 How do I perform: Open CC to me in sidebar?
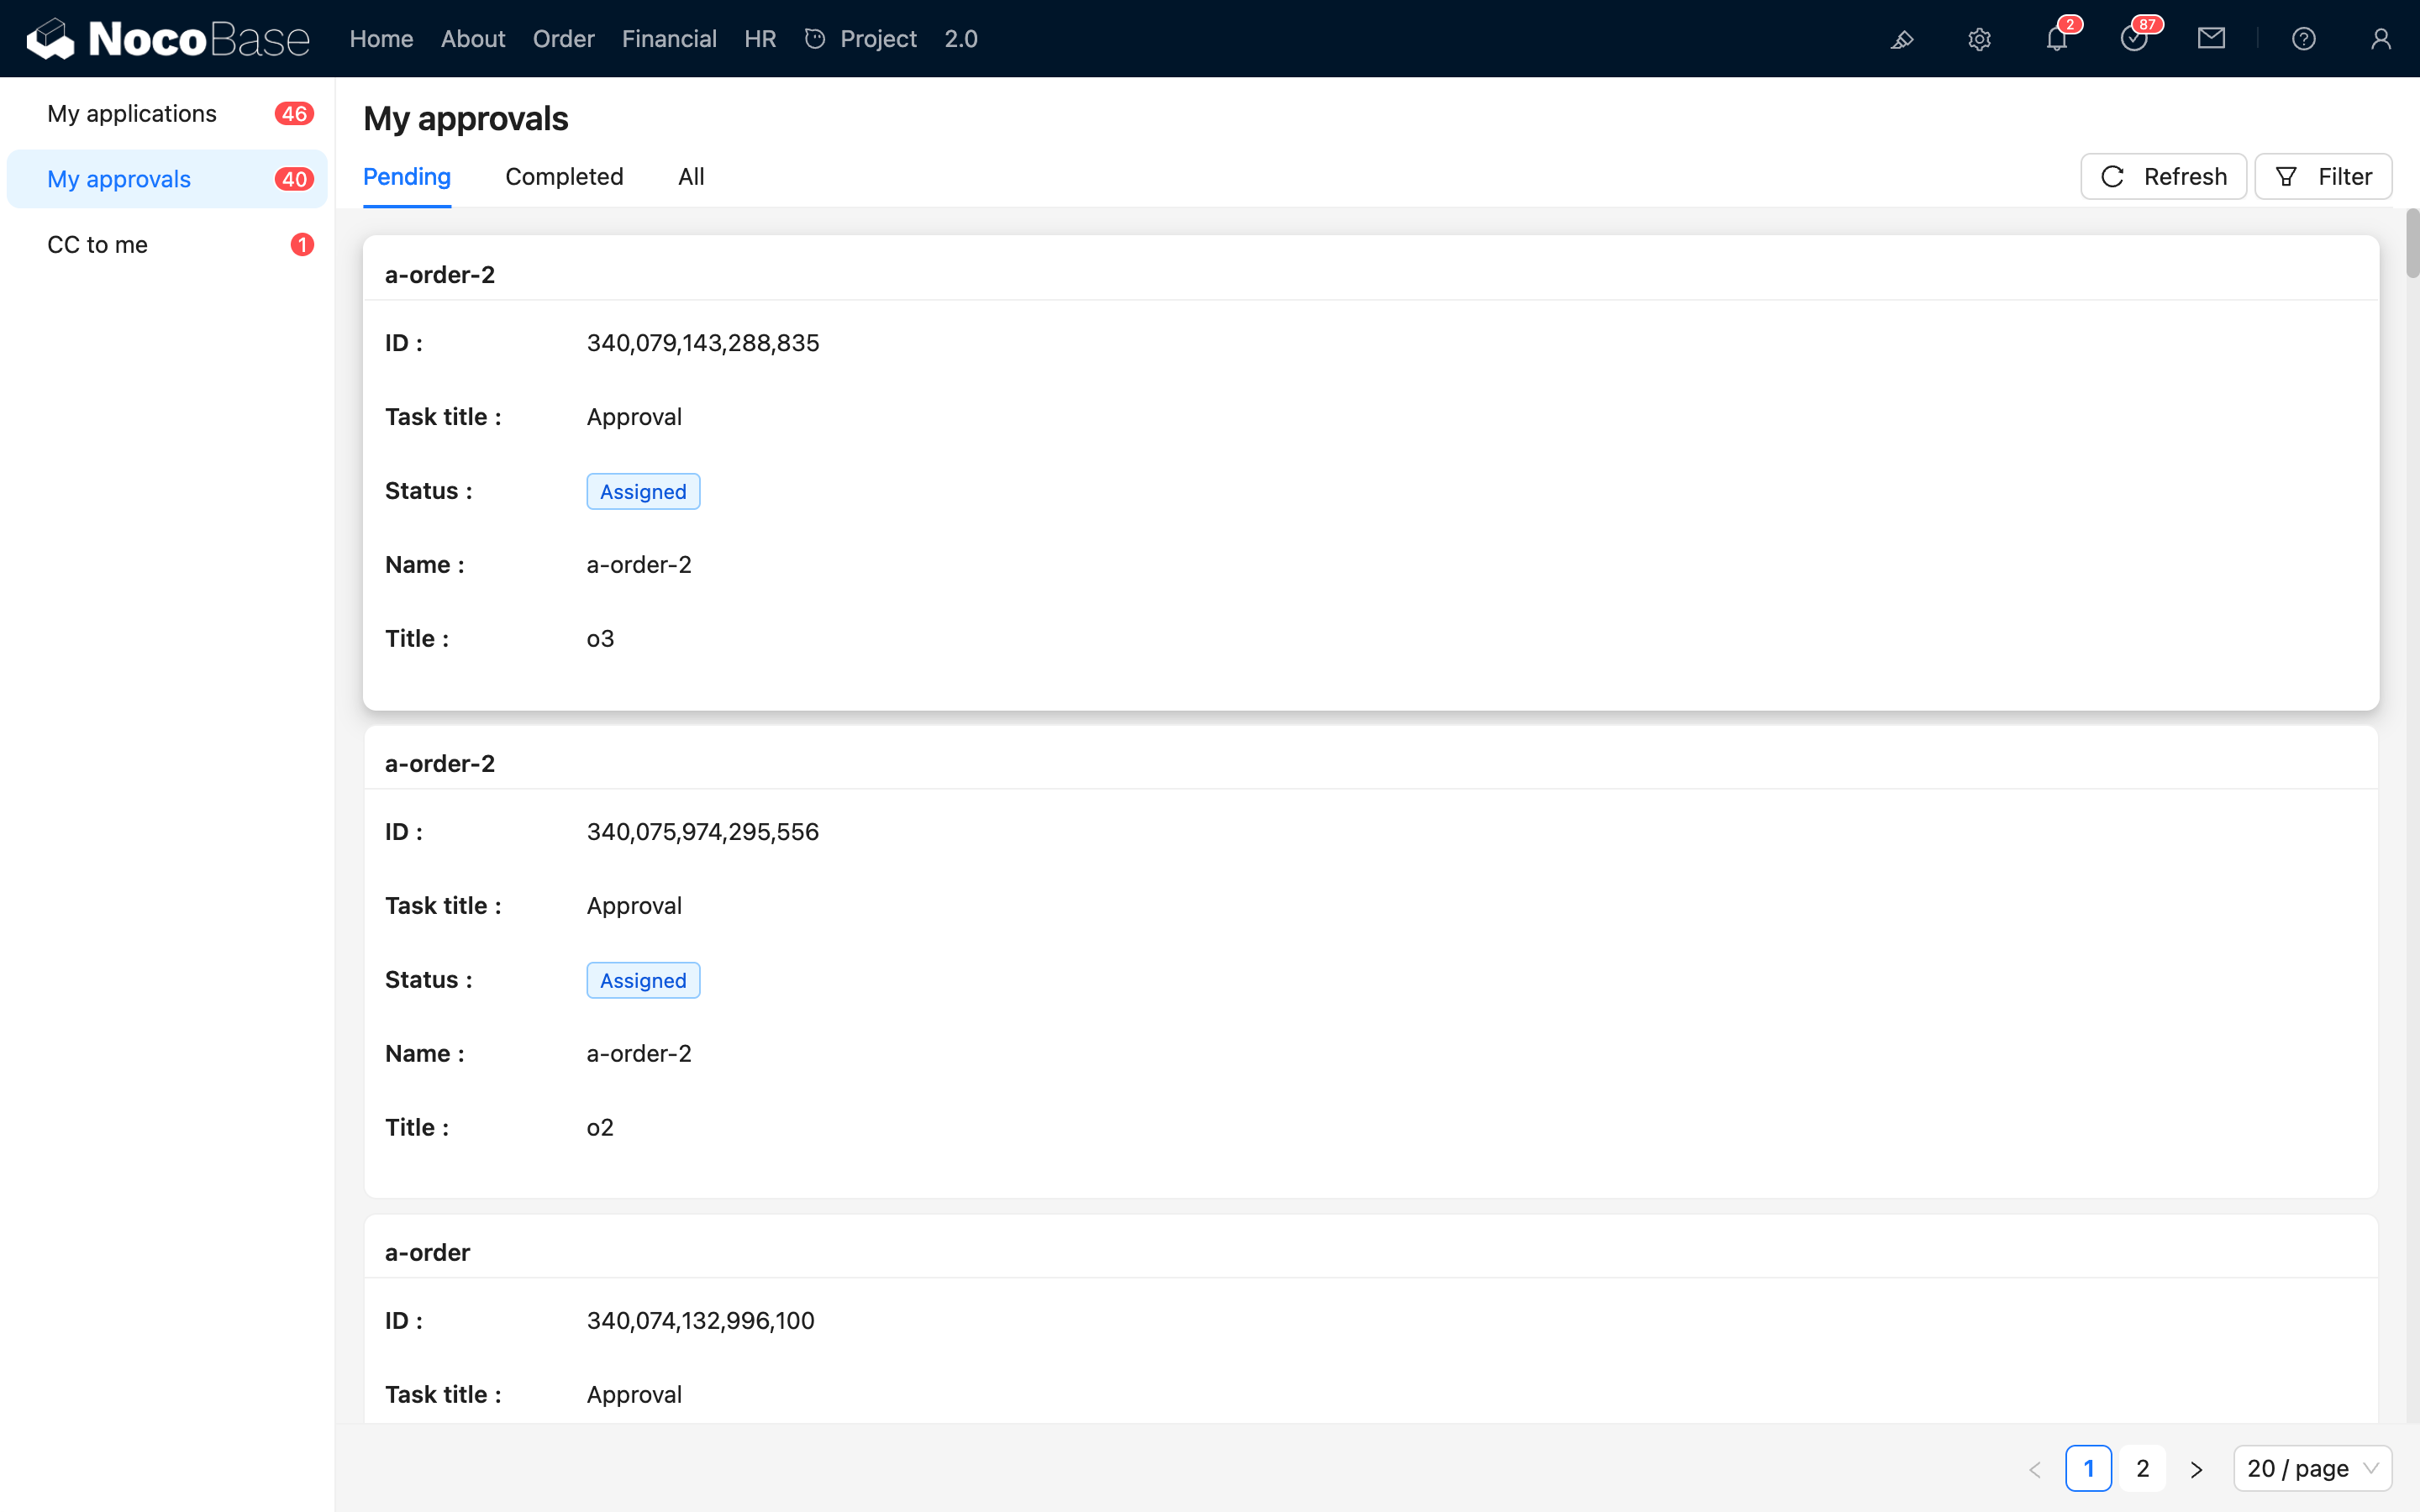(97, 245)
